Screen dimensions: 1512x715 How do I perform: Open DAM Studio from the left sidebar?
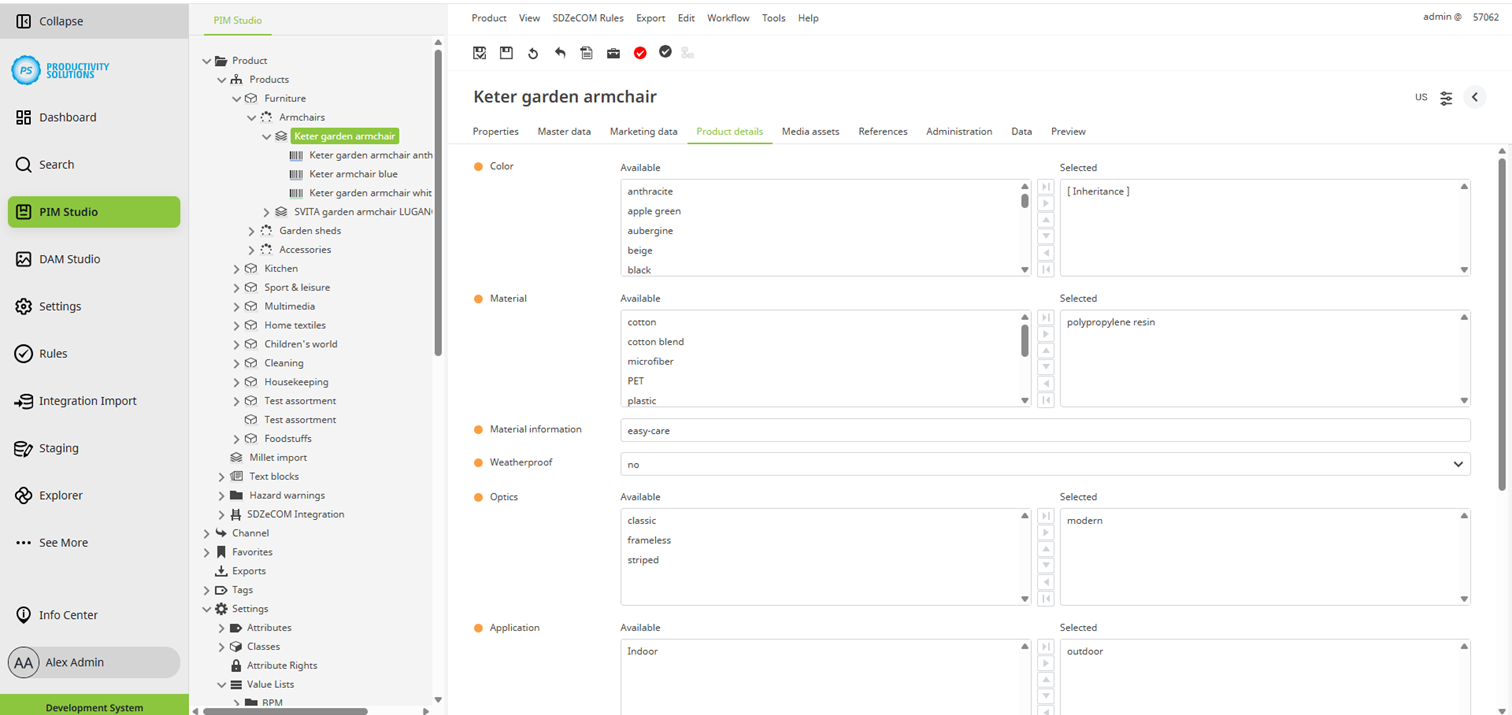click(69, 259)
